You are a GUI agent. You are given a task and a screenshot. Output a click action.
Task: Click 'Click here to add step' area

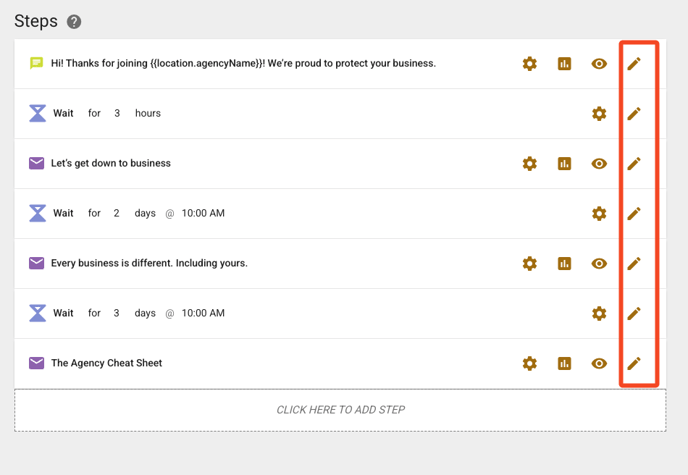tap(340, 410)
